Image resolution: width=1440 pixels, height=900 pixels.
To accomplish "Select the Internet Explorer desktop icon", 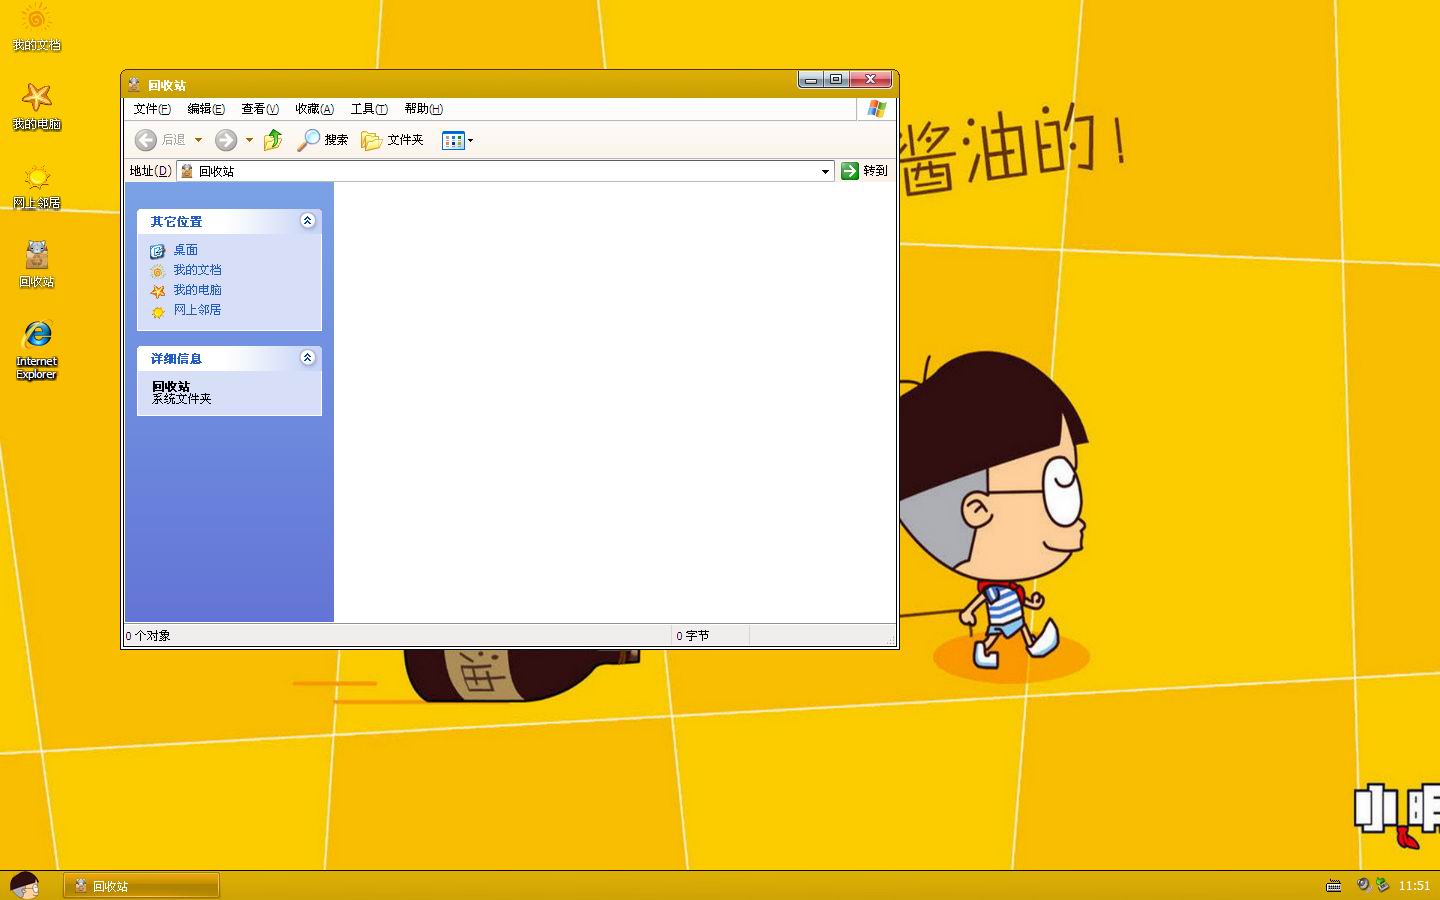I will [36, 350].
